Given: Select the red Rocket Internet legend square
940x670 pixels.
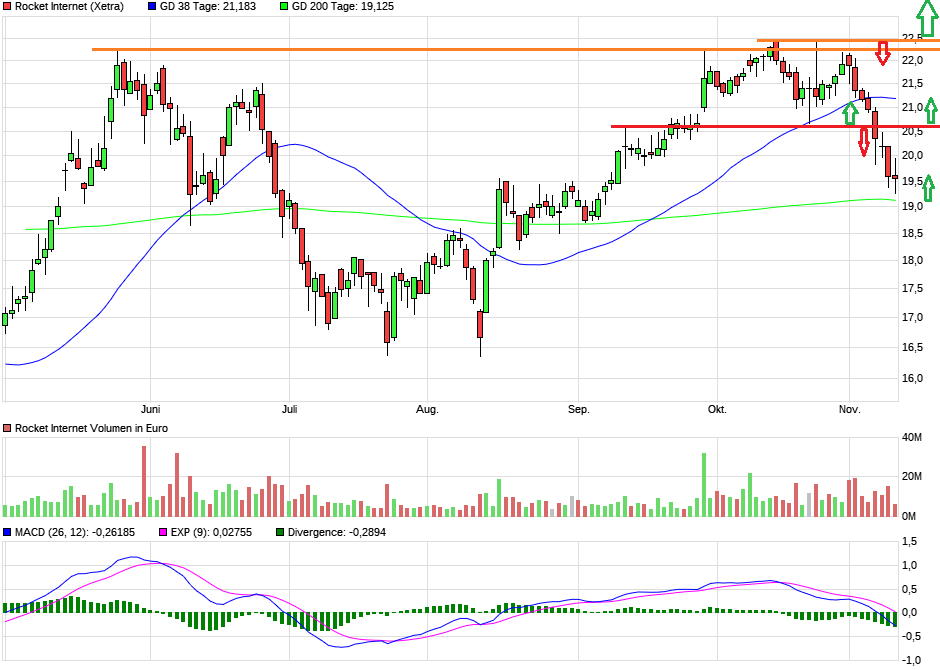Looking at the screenshot, I should 5,6.
